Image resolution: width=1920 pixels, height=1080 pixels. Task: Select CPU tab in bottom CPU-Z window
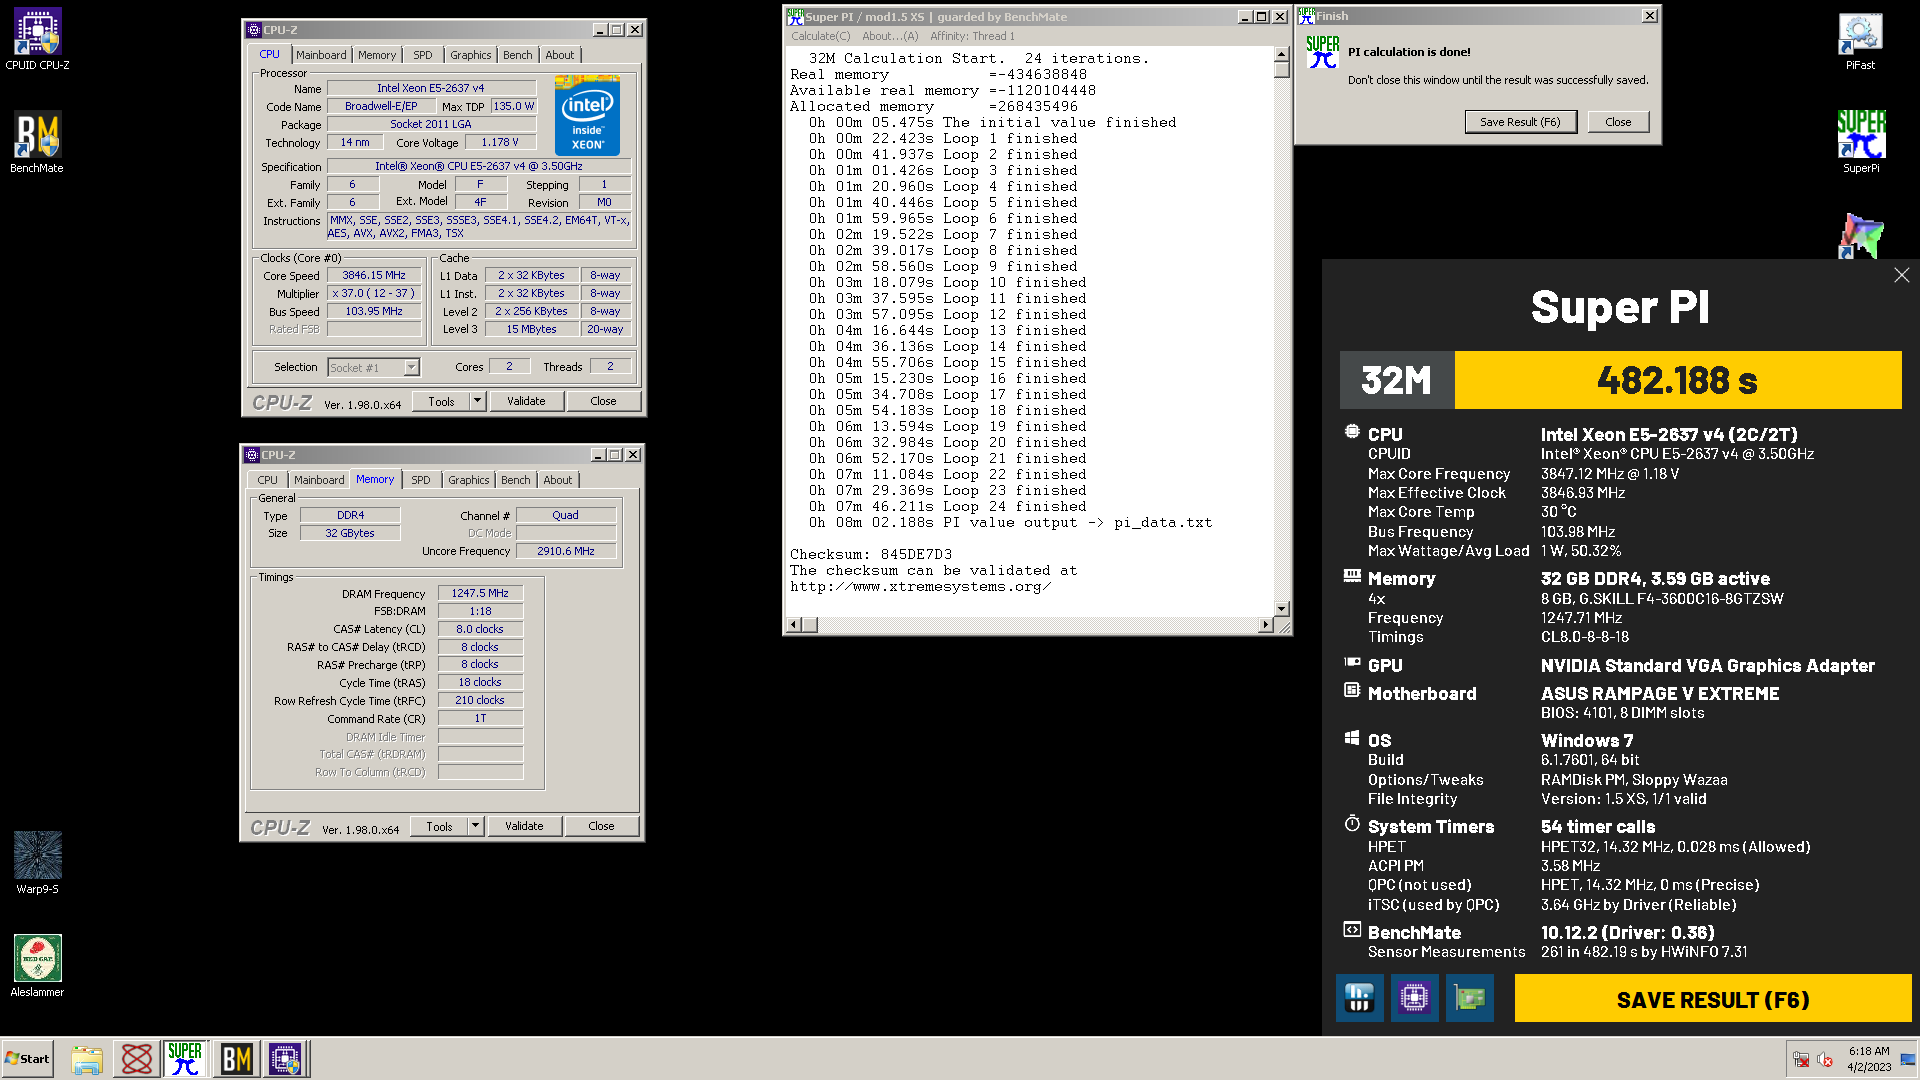pos(267,480)
